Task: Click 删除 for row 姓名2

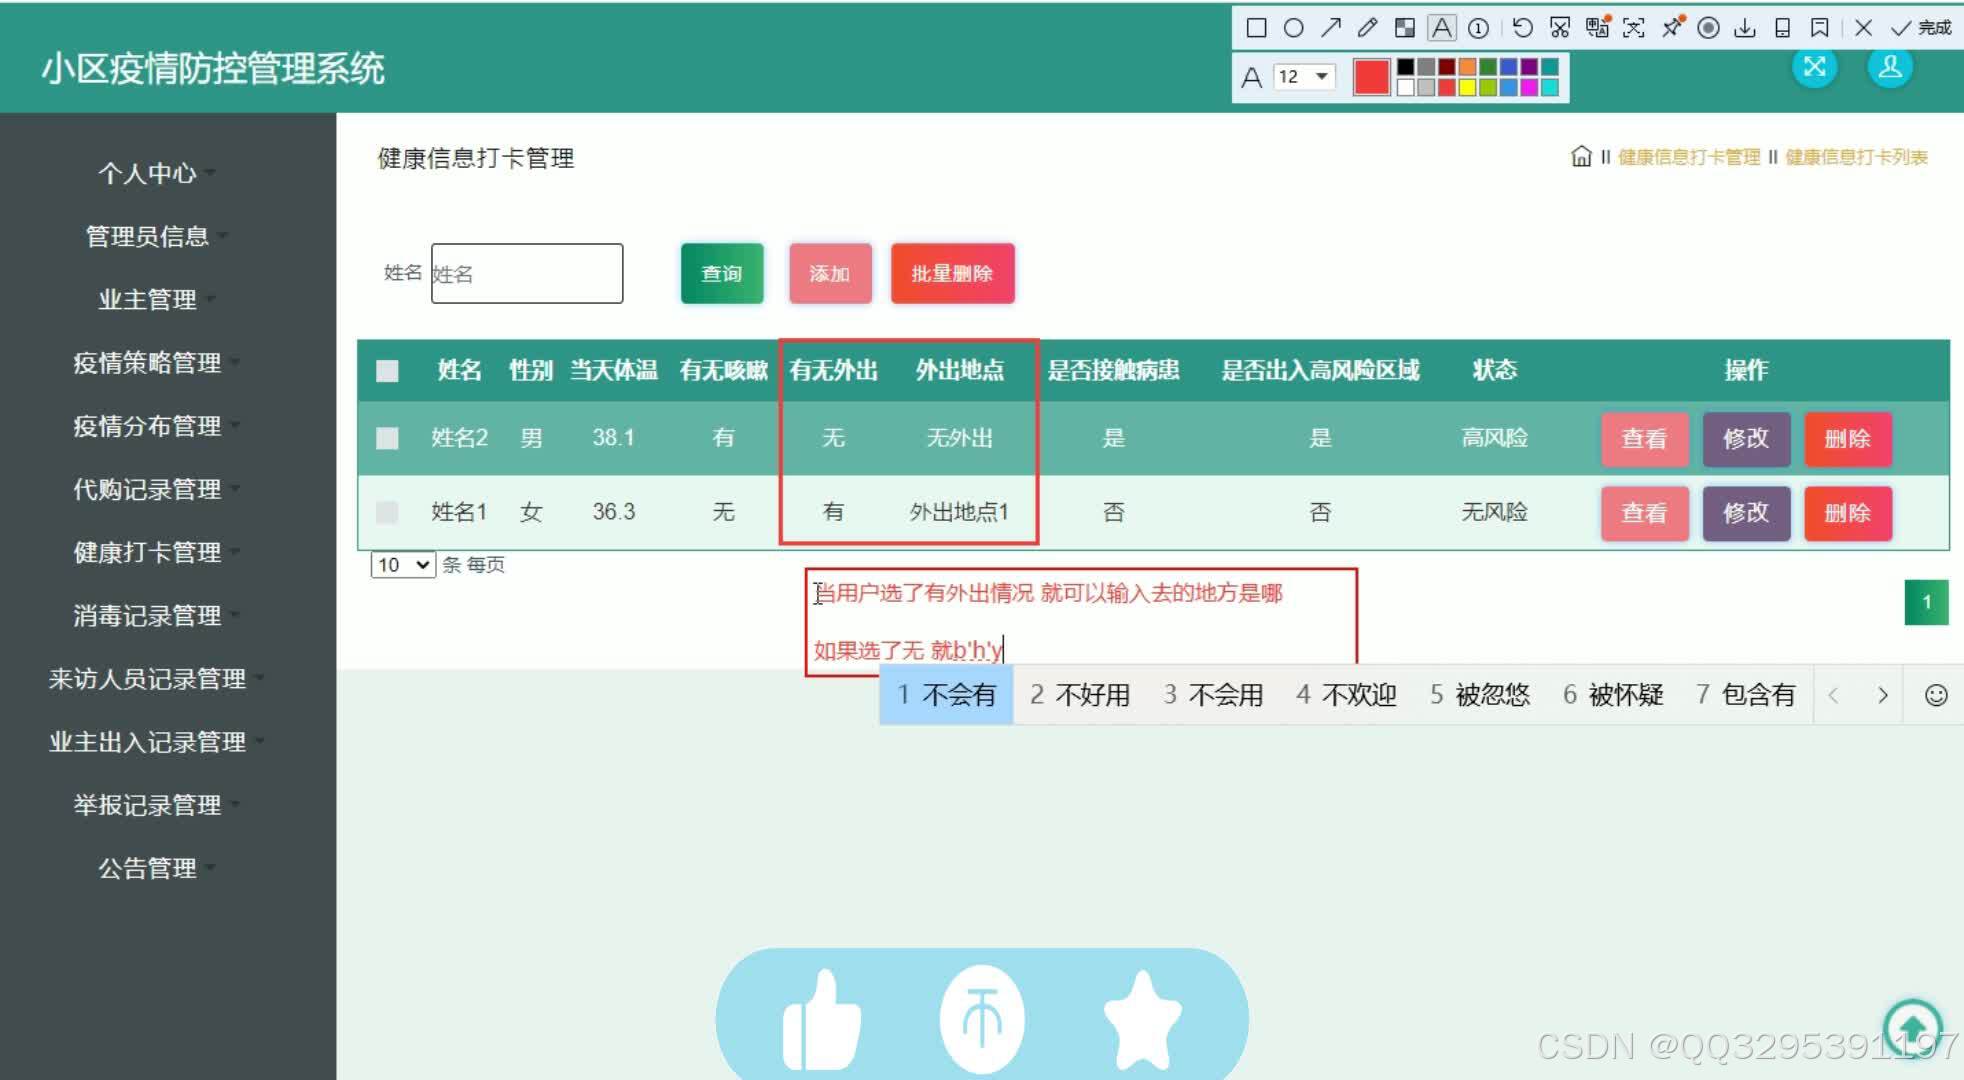Action: 1847,439
